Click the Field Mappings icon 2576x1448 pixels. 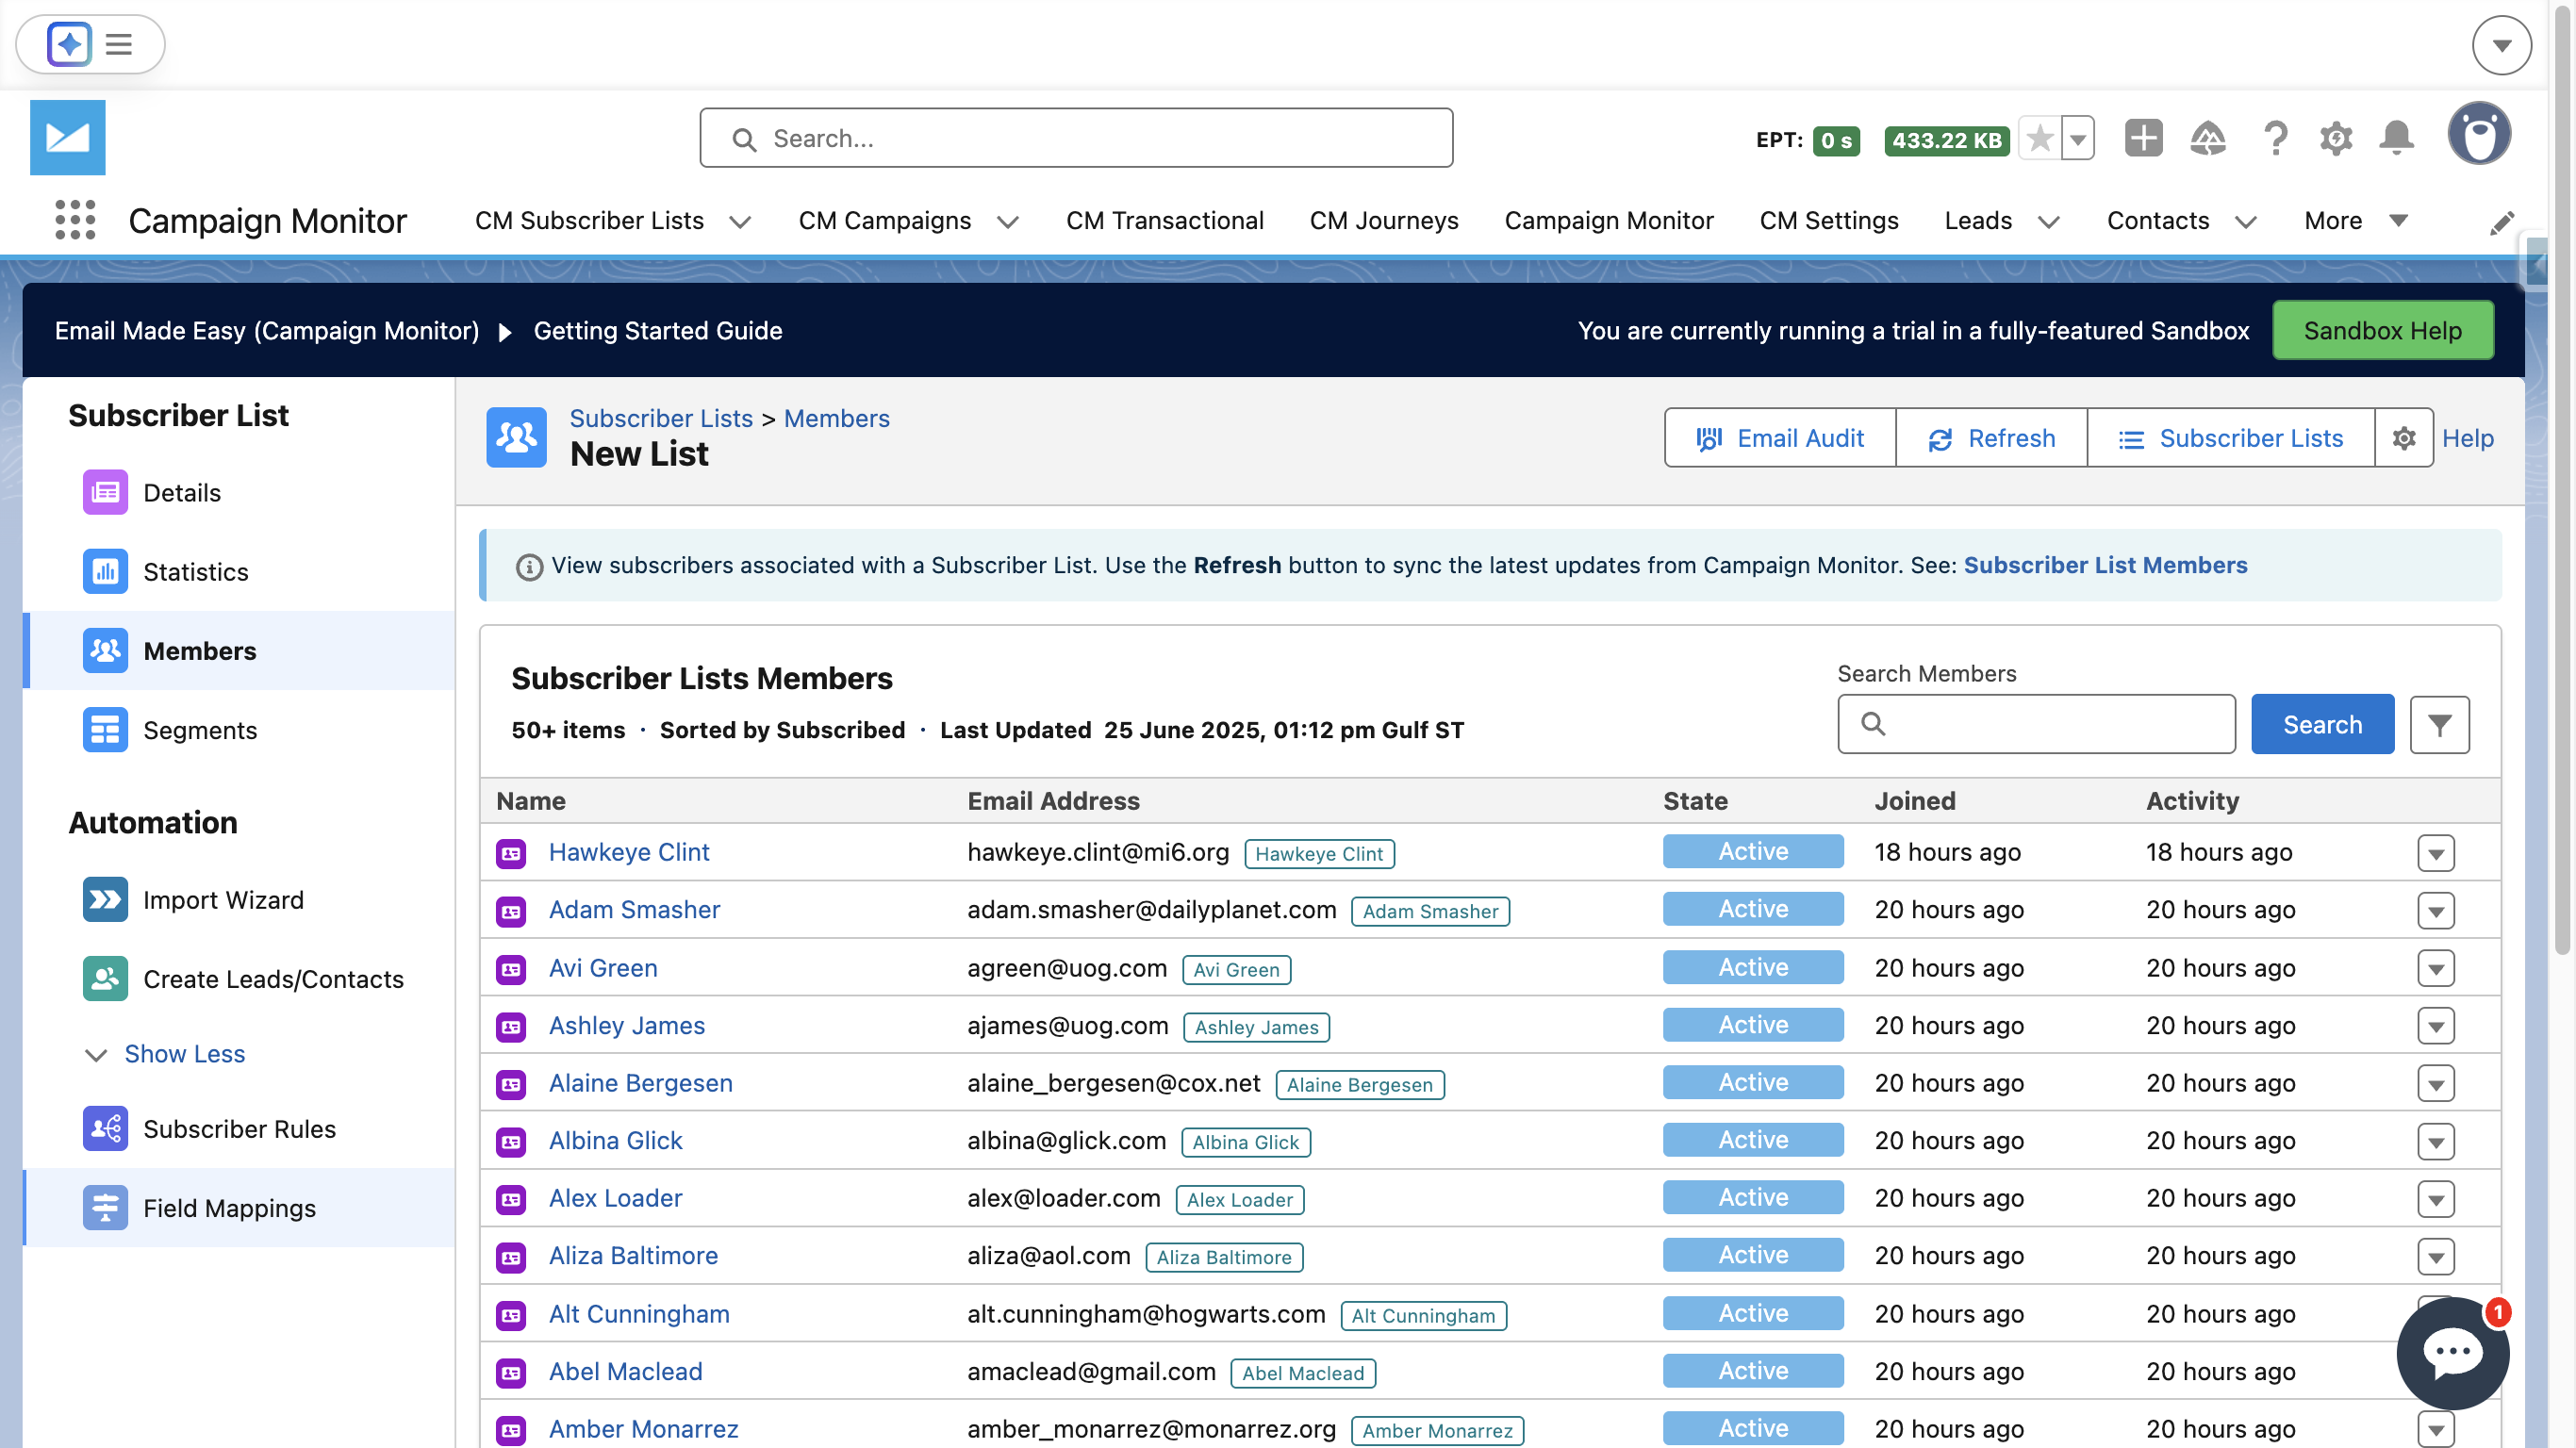coord(105,1207)
